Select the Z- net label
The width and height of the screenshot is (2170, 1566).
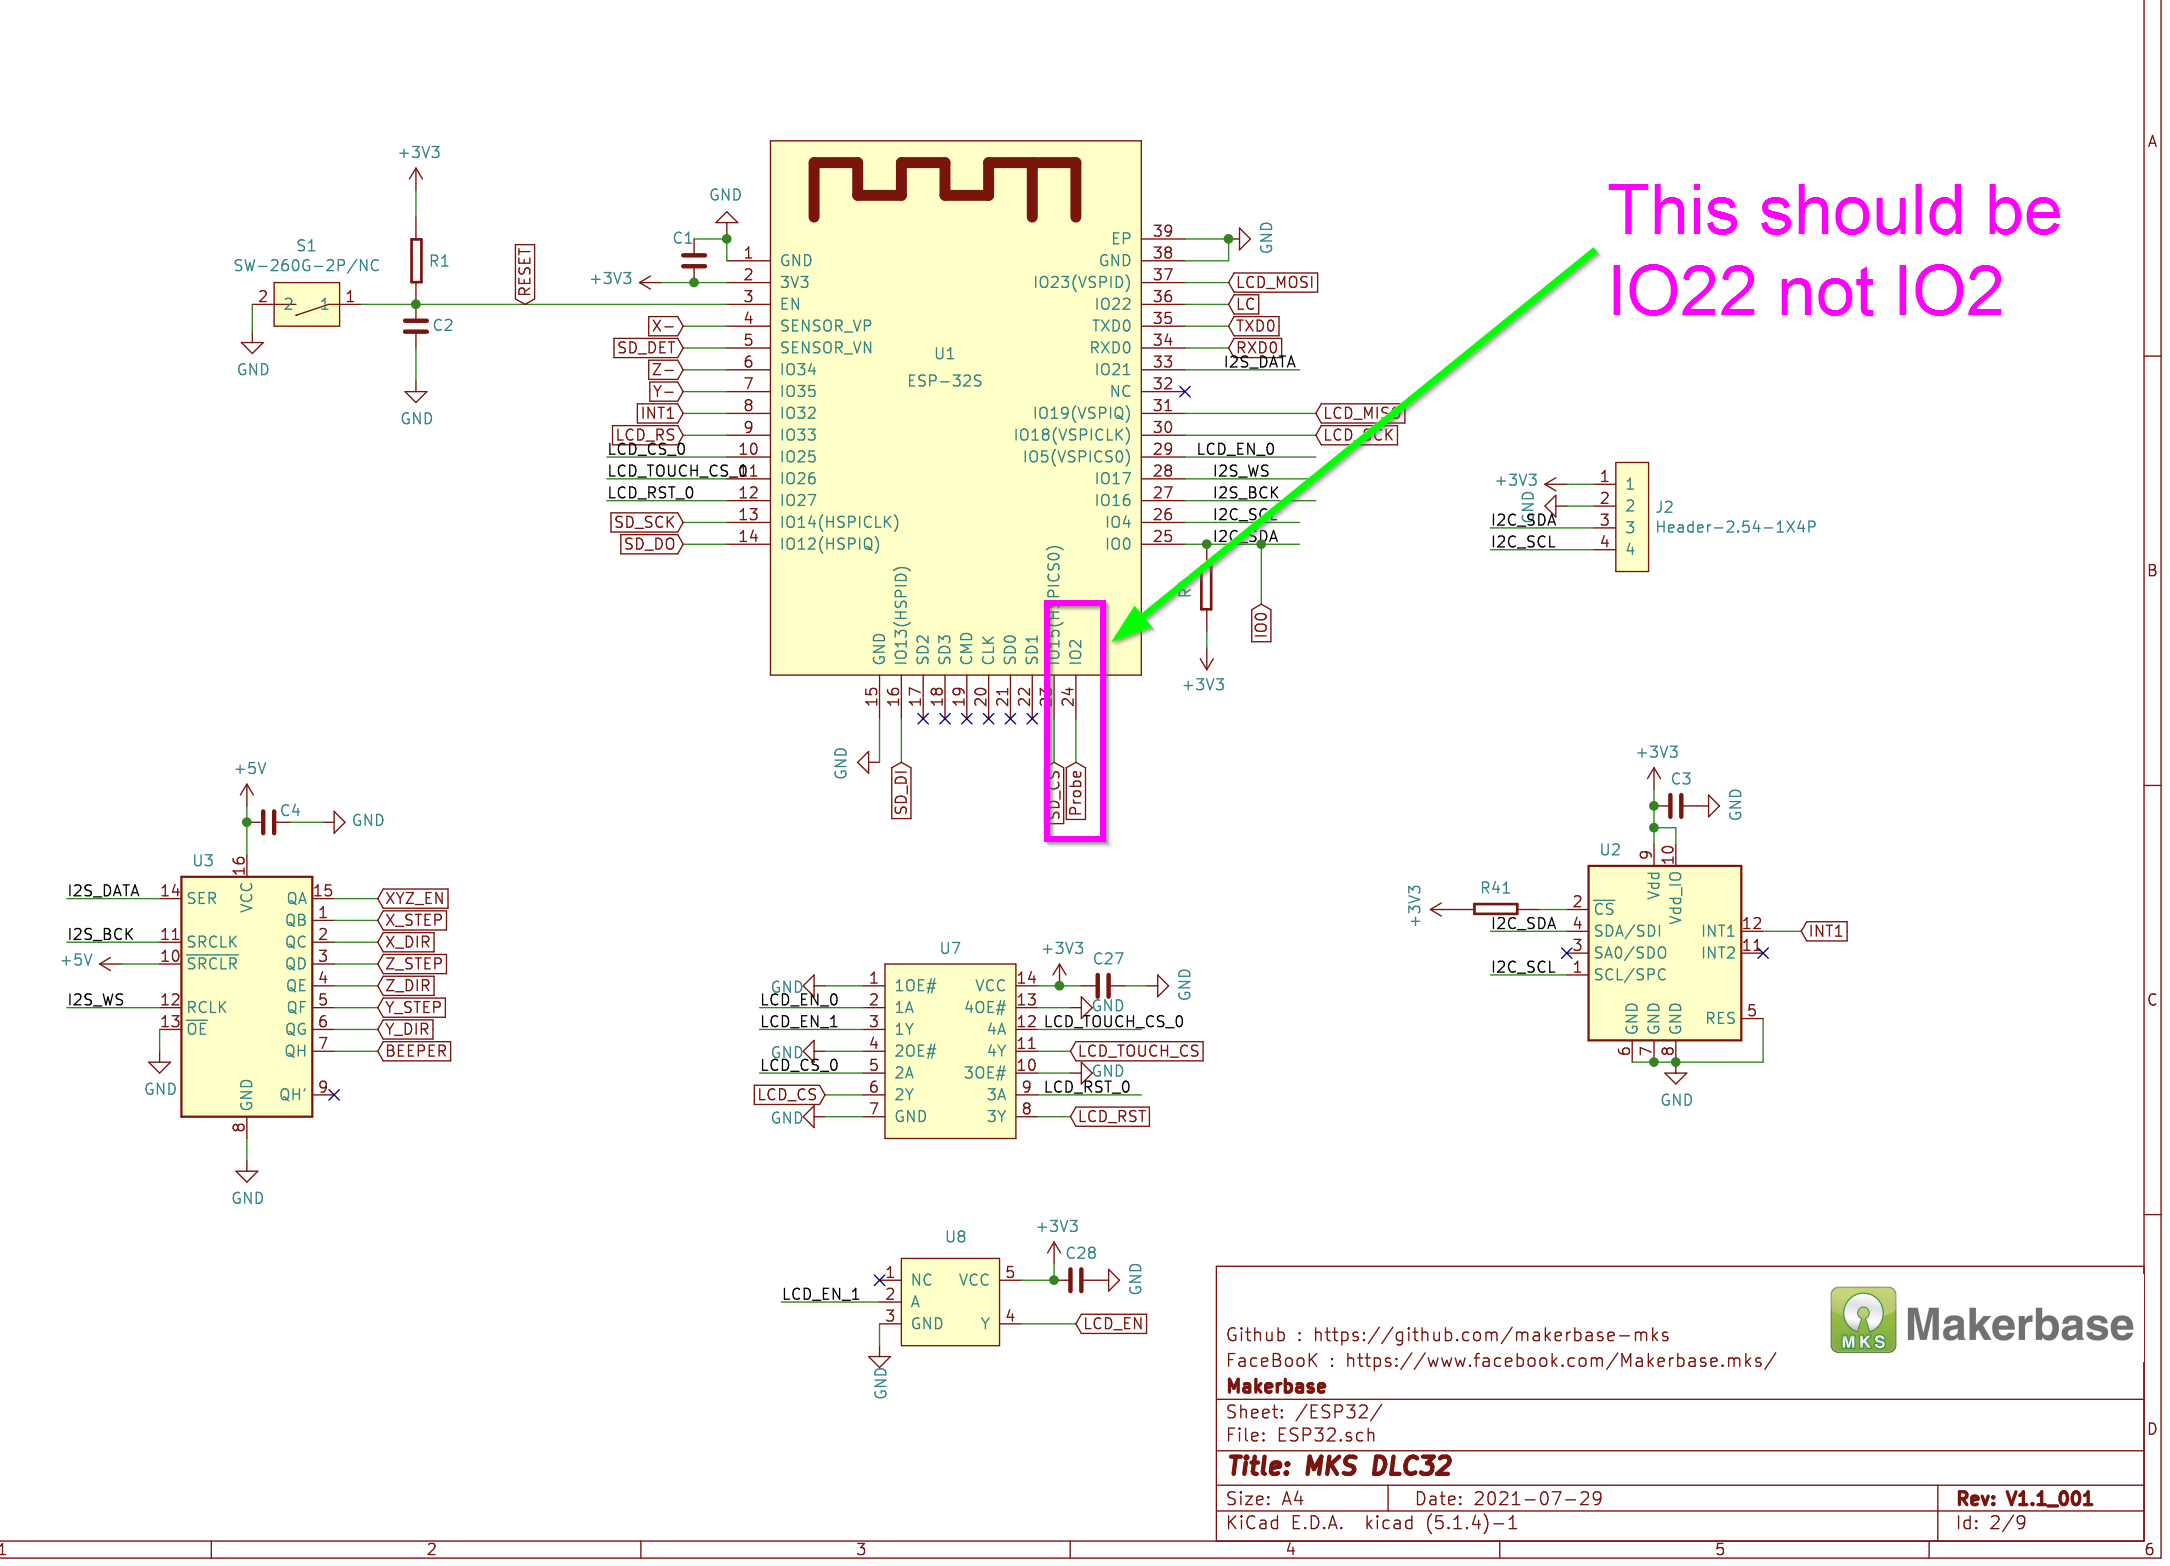point(665,369)
